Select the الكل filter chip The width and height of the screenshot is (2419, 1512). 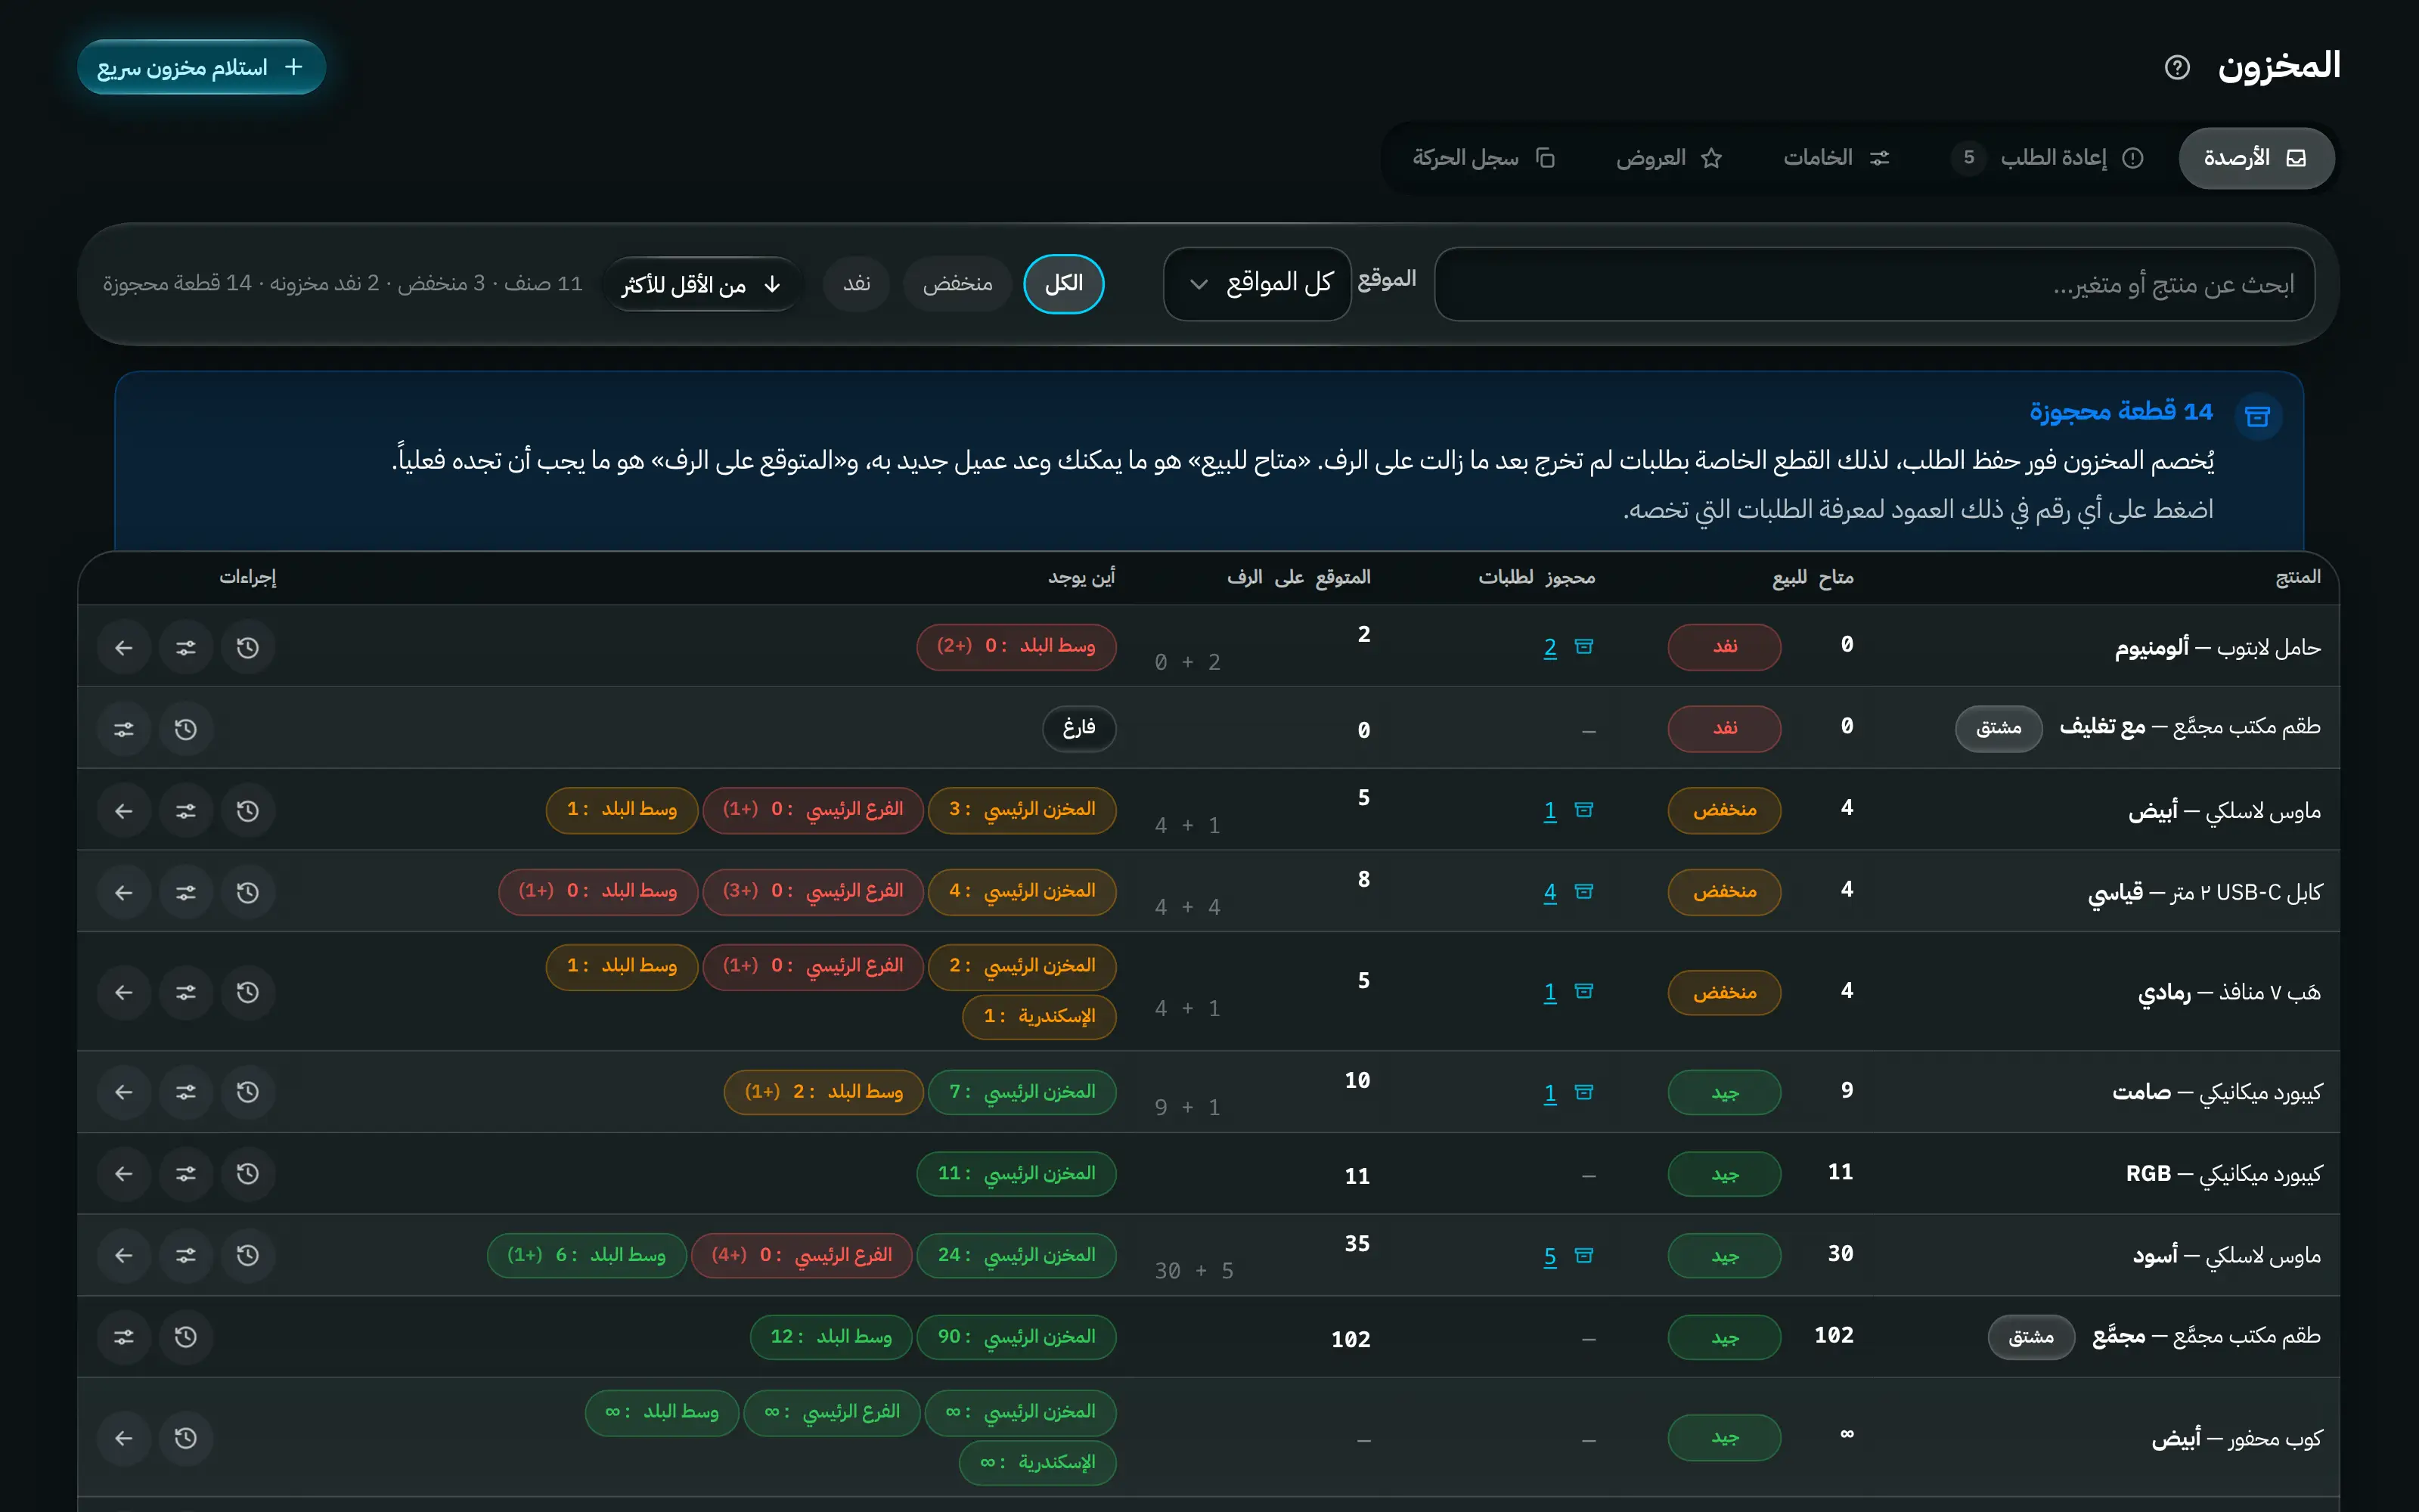coord(1063,284)
